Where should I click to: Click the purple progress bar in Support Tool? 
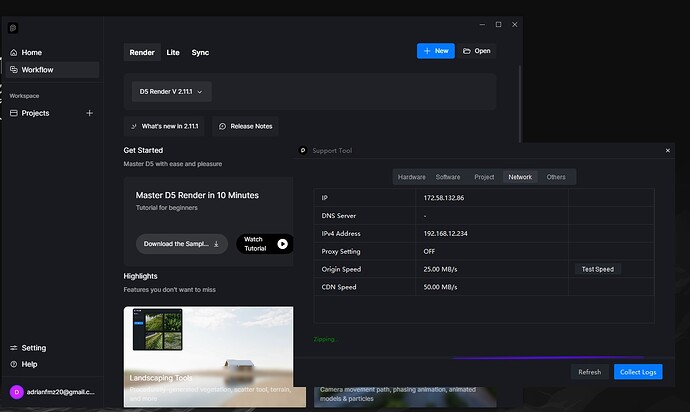coord(548,358)
